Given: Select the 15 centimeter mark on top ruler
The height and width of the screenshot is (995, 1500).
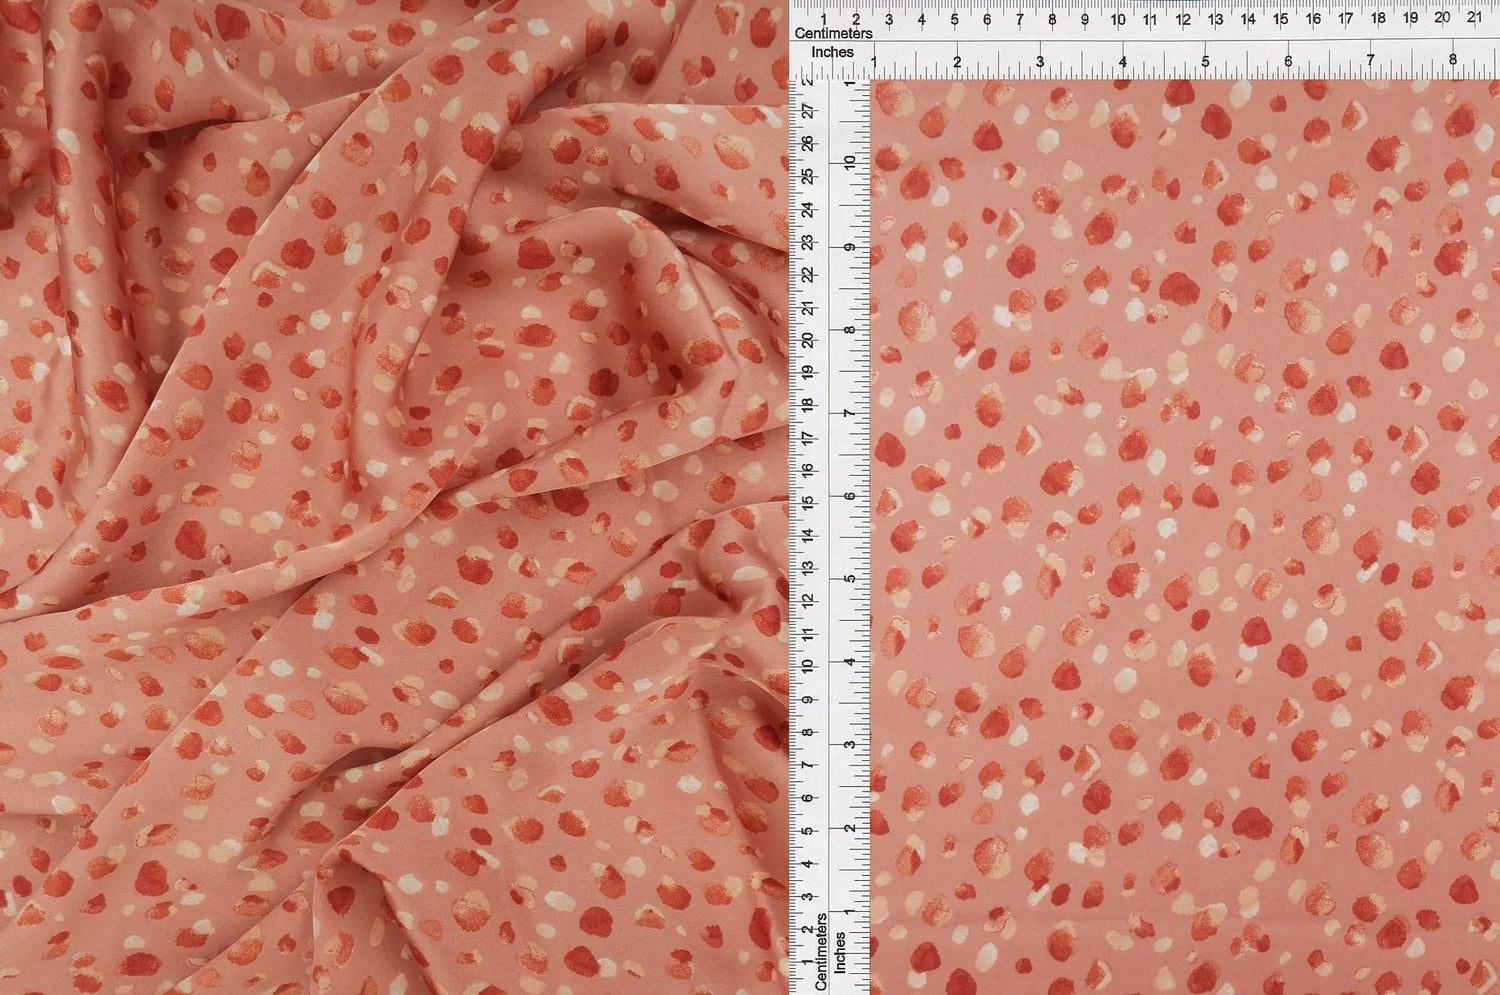Looking at the screenshot, I should 1280,18.
